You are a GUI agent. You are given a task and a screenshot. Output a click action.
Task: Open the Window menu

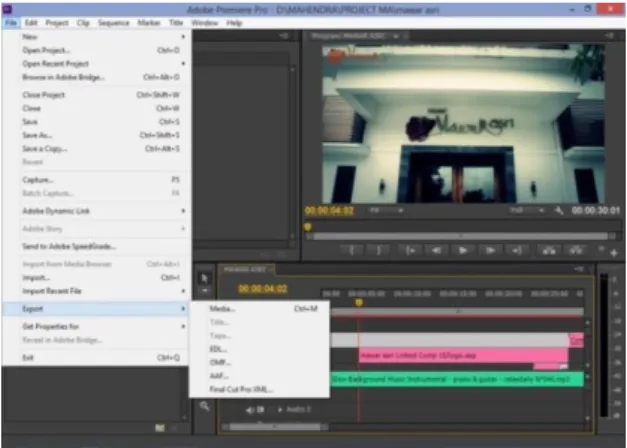coord(205,23)
